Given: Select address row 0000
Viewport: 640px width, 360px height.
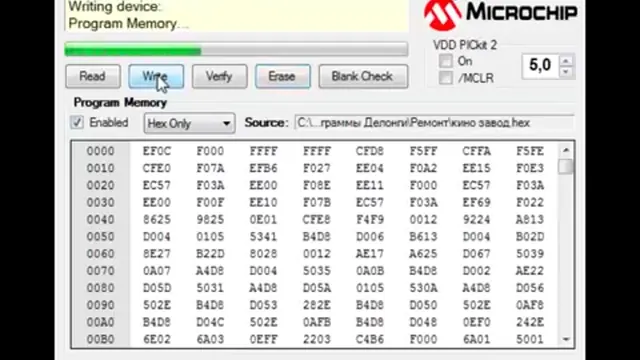Looking at the screenshot, I should (100, 151).
